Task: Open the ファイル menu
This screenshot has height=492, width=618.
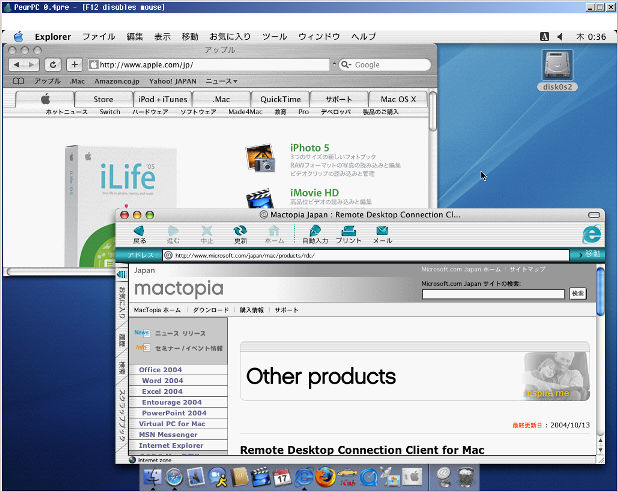Action: tap(99, 37)
